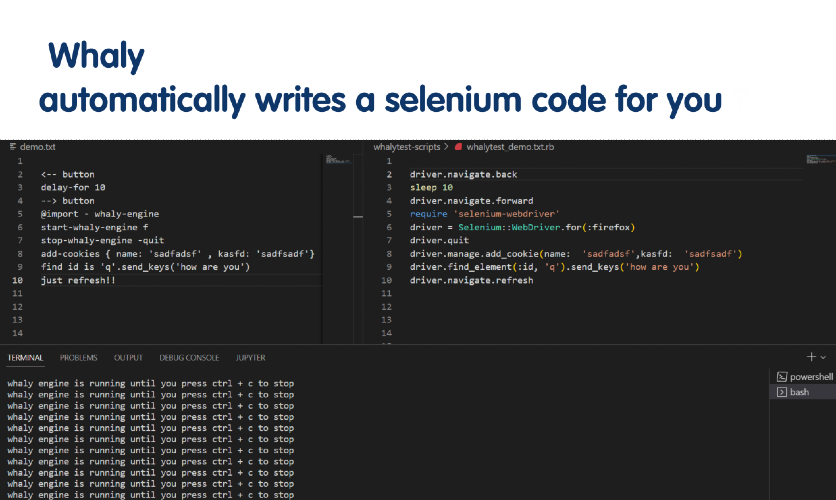Click line 'stop-whaly-engine -quit'

(x=102, y=240)
